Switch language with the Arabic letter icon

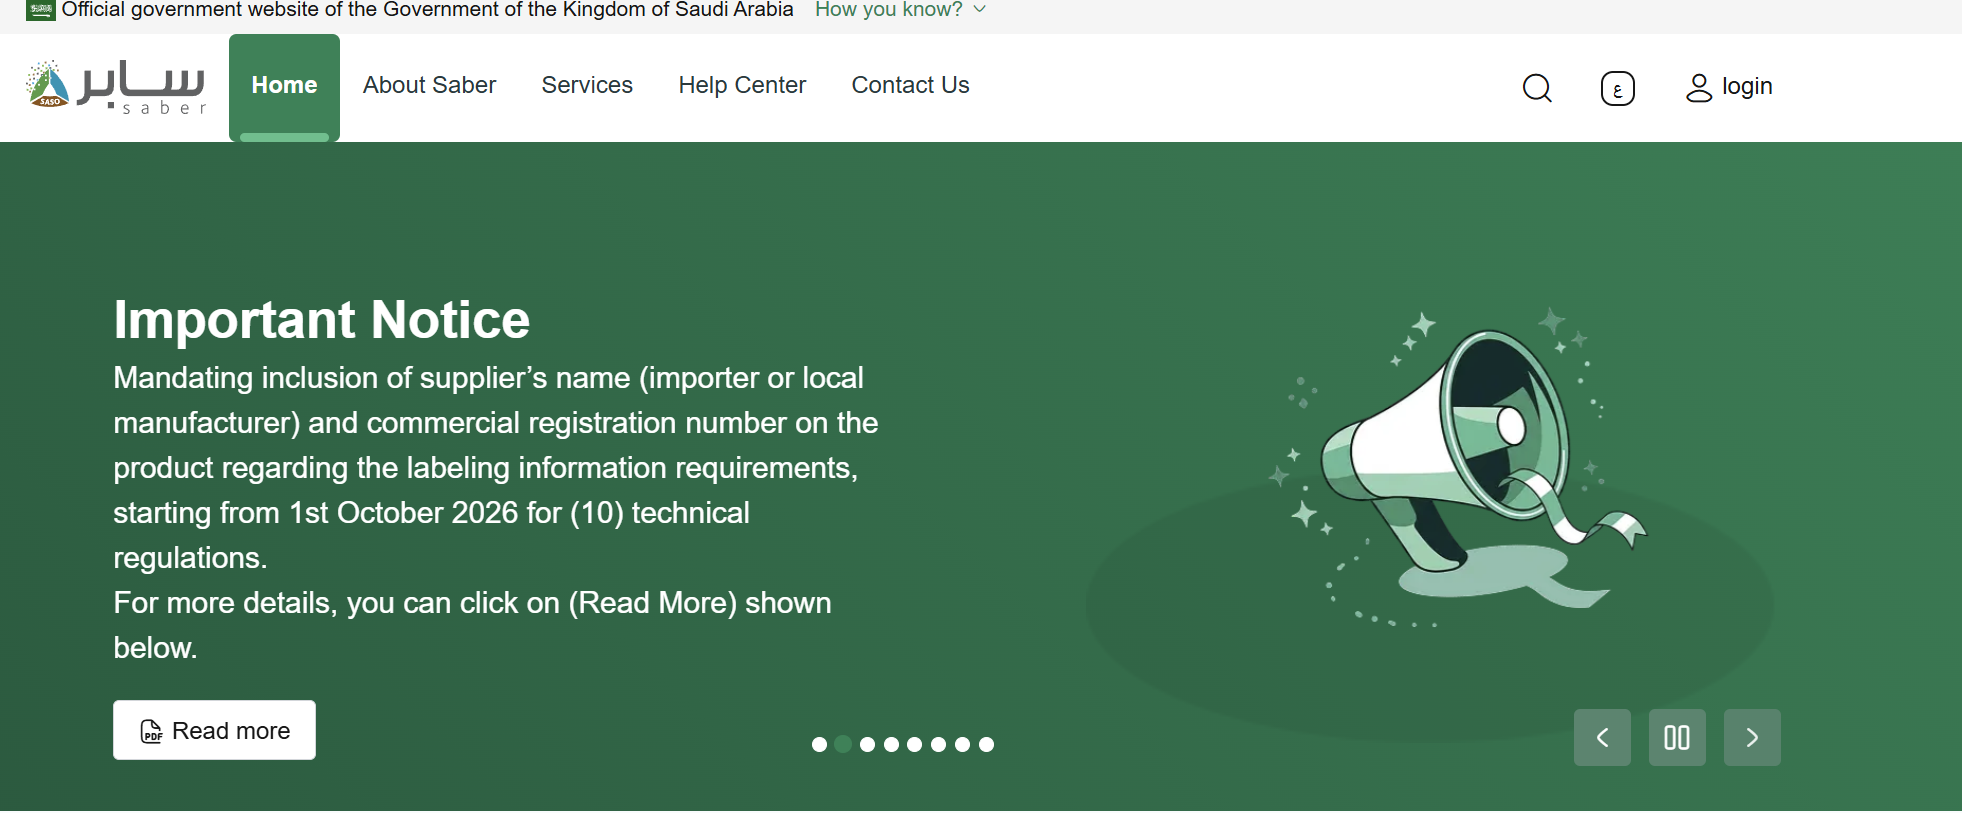[1617, 89]
